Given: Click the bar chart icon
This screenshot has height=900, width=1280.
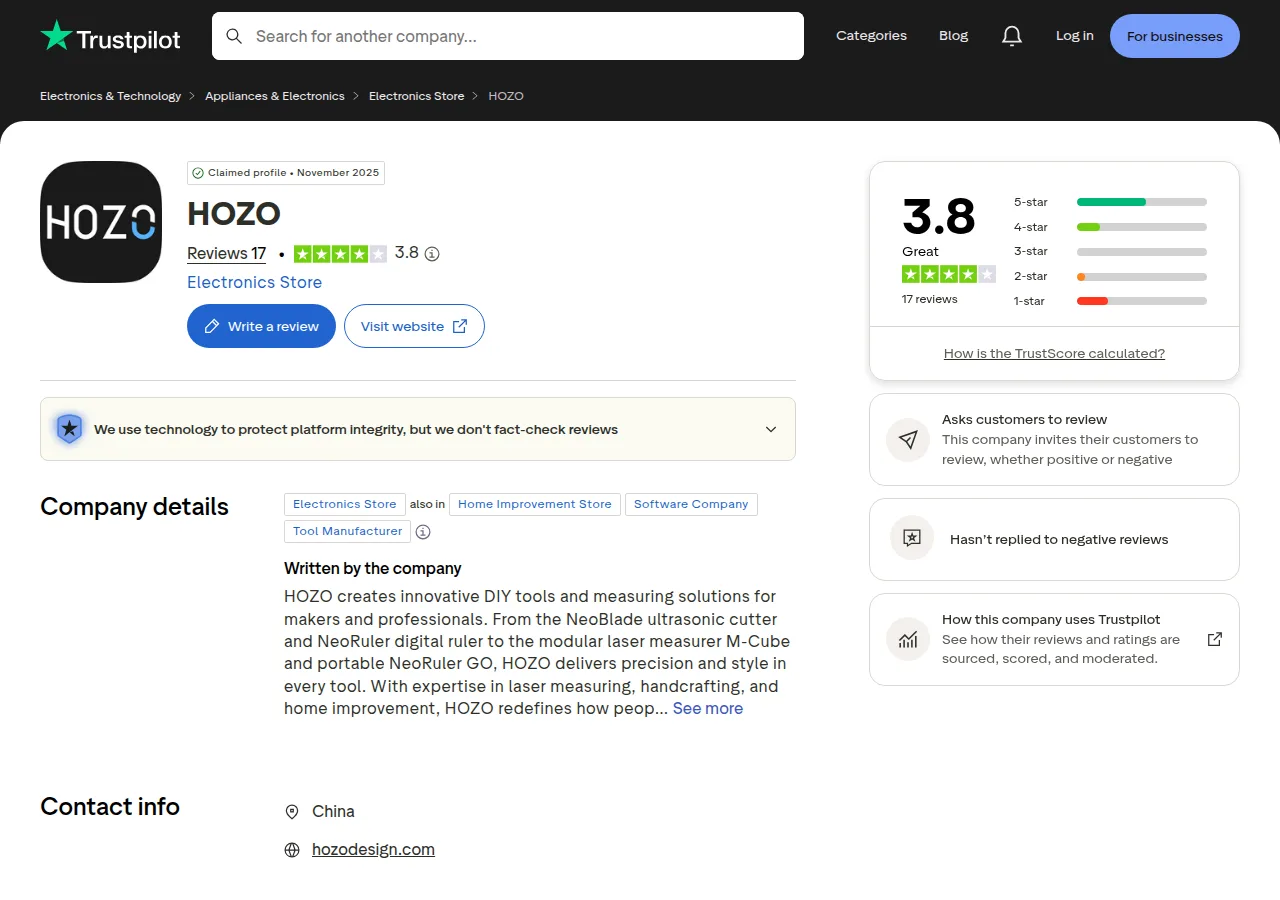Looking at the screenshot, I should [908, 639].
